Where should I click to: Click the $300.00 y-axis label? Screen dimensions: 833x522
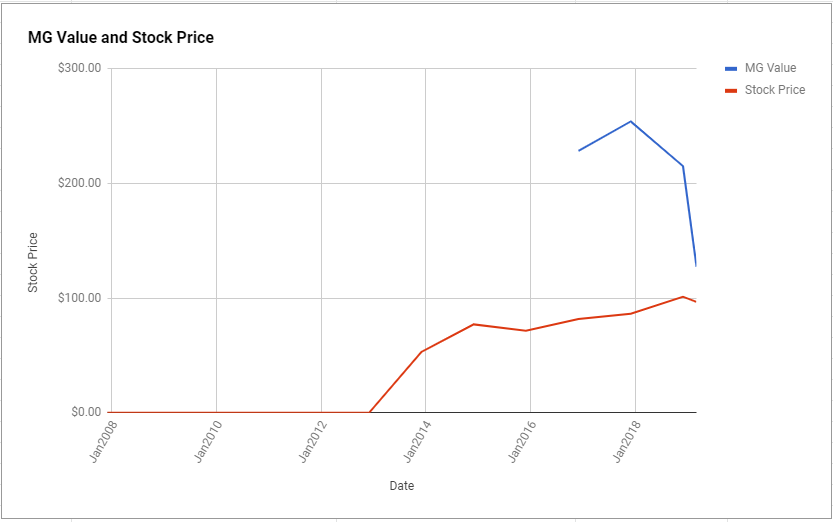click(x=79, y=69)
